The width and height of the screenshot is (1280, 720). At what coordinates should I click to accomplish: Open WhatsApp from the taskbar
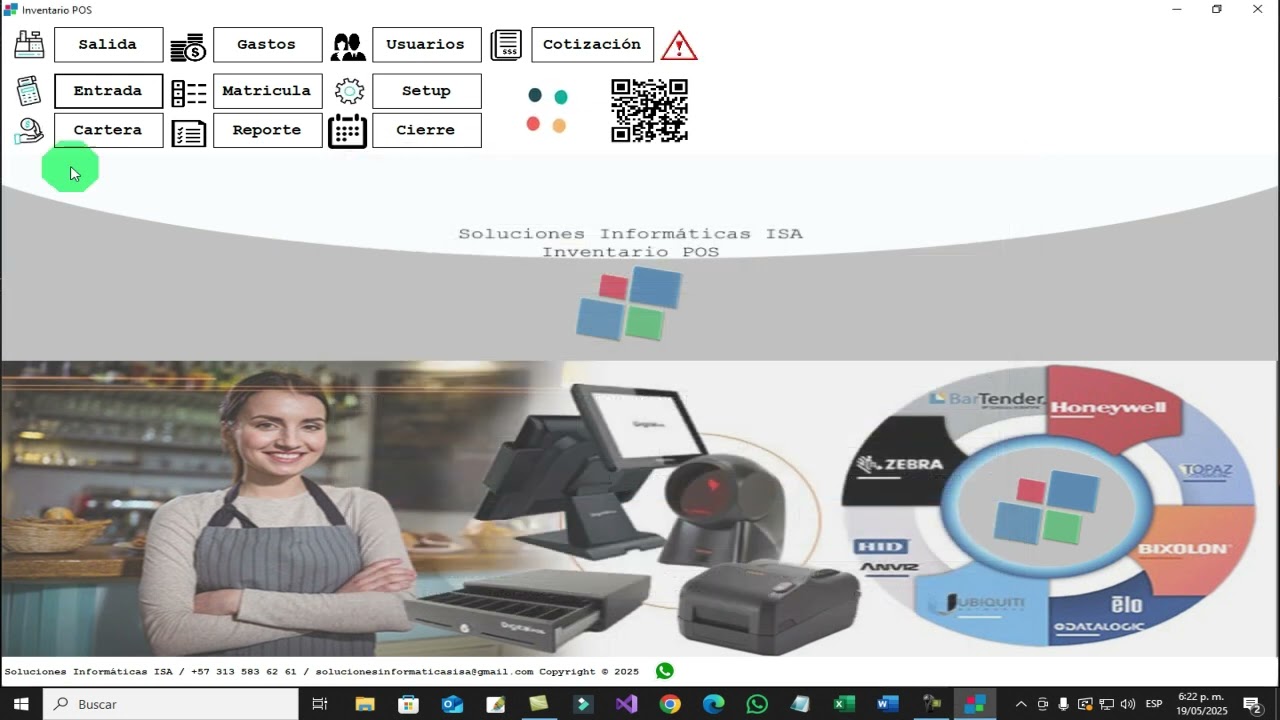click(757, 704)
